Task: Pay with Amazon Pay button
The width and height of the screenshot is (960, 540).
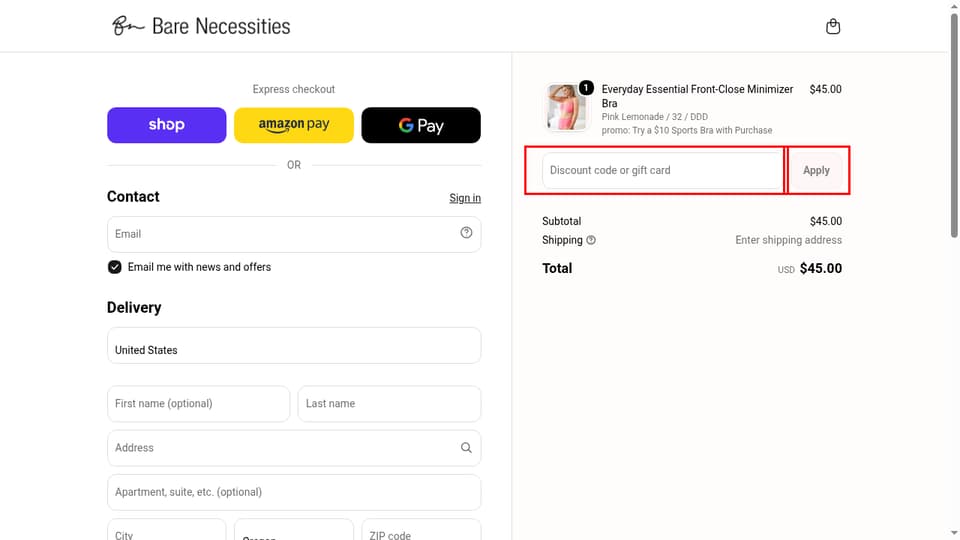Action: 294,125
